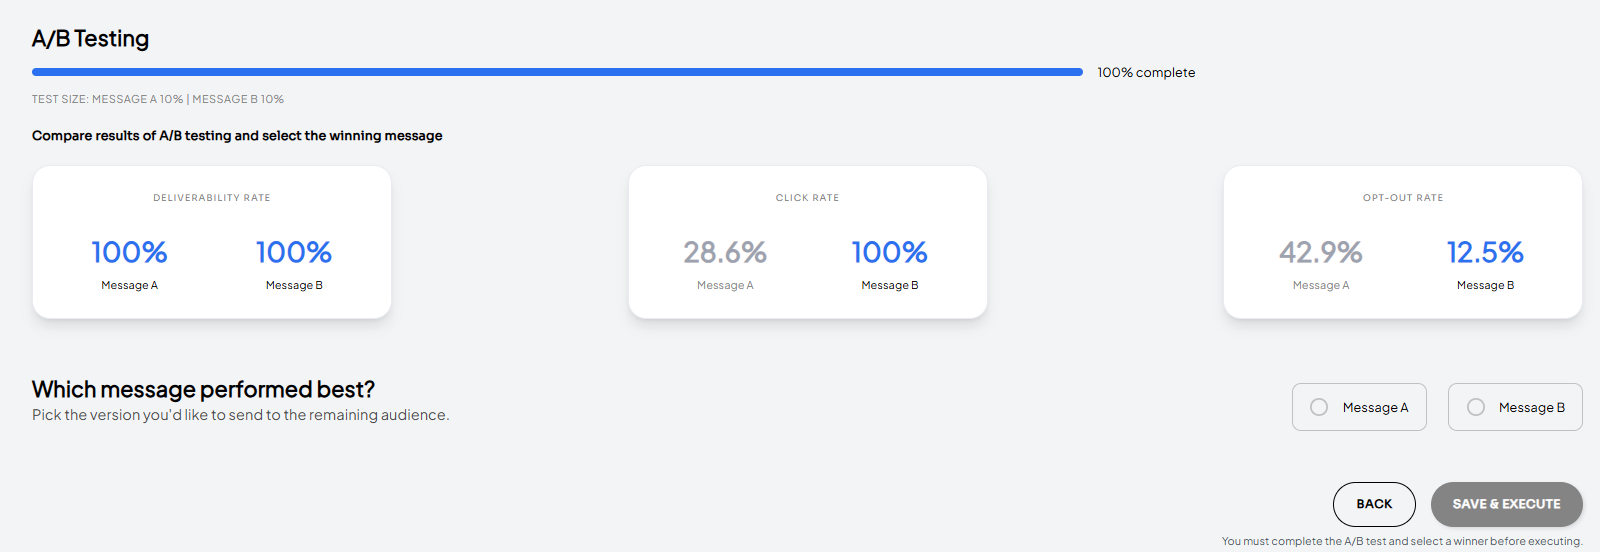Click the Click Rate card heading

(807, 198)
